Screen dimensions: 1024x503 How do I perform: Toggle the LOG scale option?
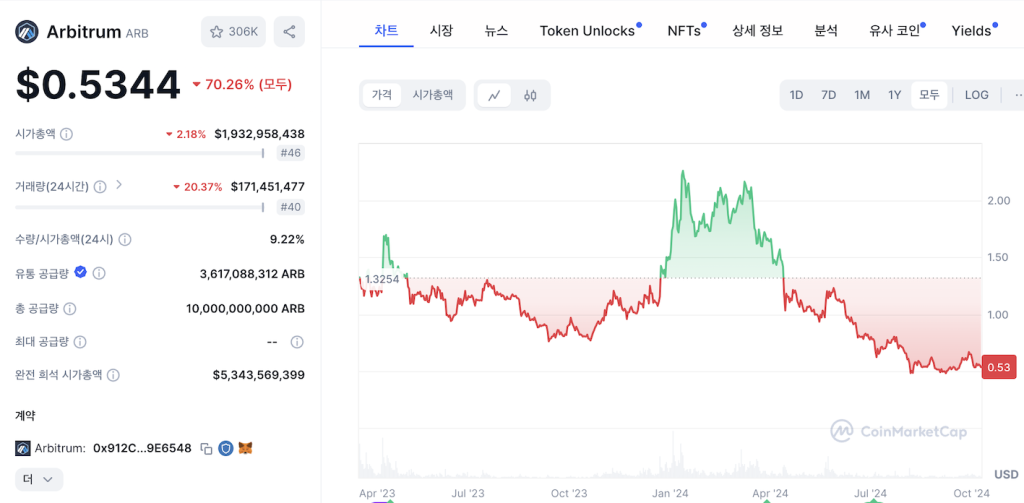976,95
